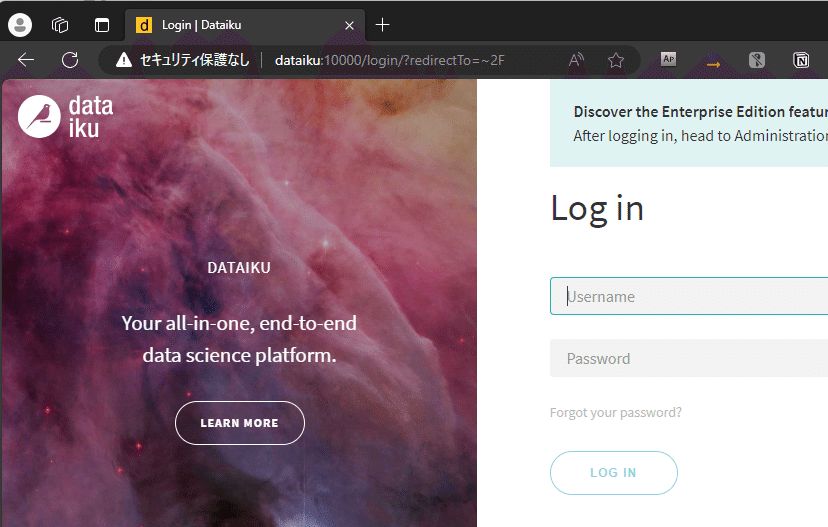Open the workspaces icon in title bar

click(x=60, y=25)
